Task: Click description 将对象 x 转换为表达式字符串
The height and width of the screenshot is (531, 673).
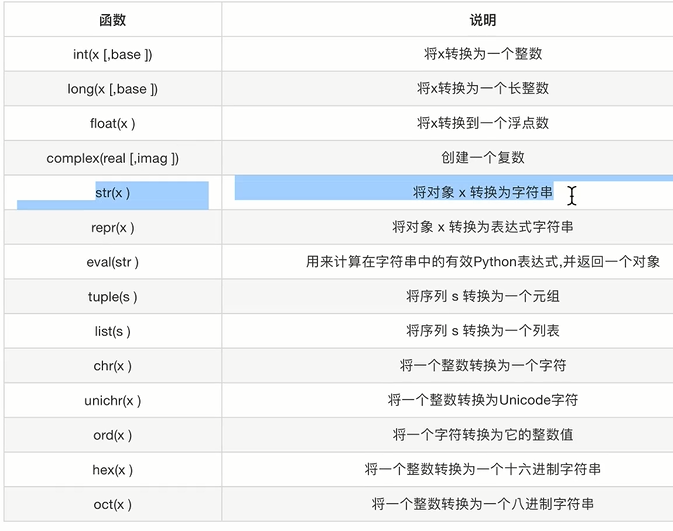Action: (x=483, y=227)
